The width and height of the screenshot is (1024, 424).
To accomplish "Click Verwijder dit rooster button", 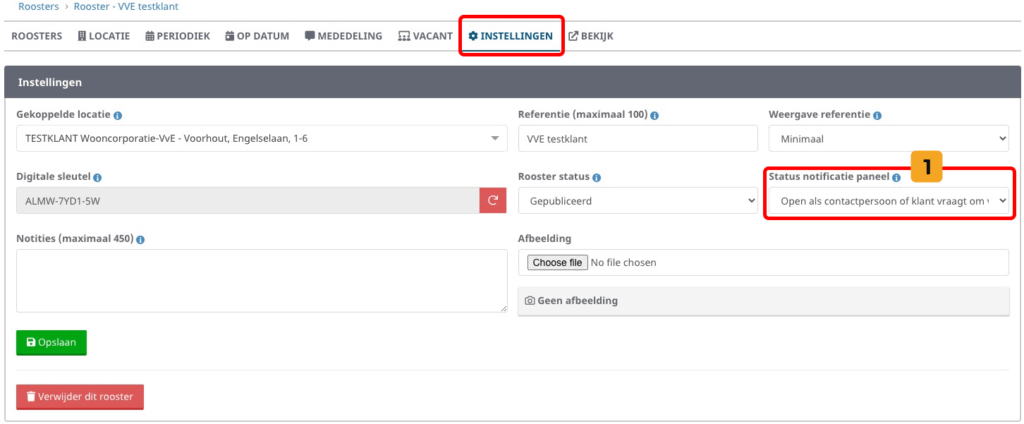I will tap(80, 397).
